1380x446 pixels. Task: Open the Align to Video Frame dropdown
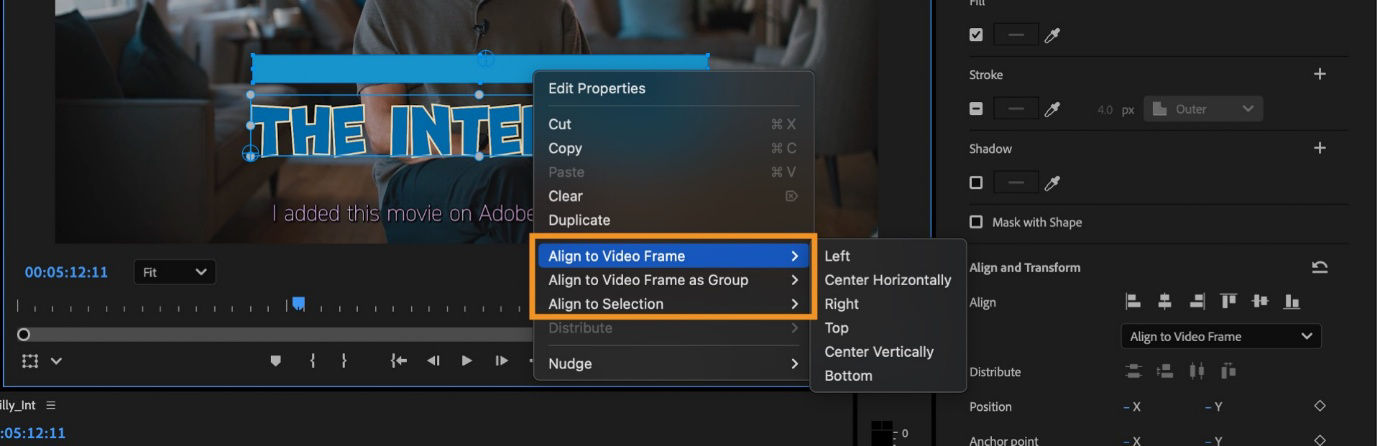coord(1221,337)
